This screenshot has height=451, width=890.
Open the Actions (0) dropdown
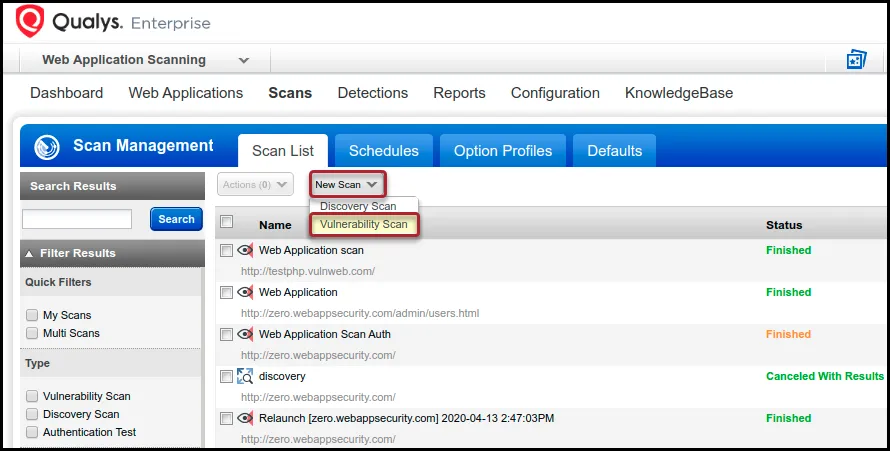point(255,184)
